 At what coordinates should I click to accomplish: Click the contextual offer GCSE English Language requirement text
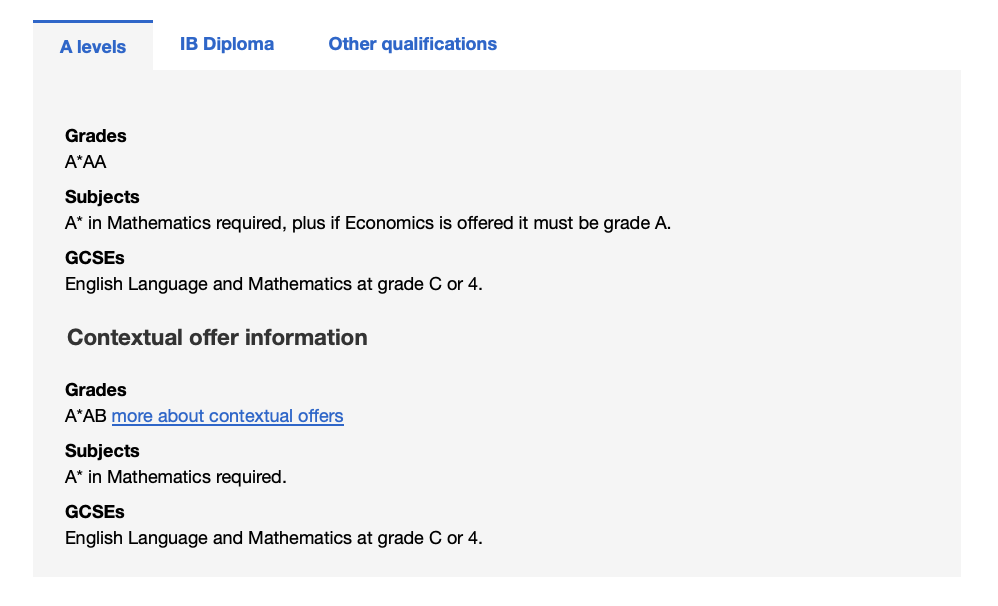273,538
